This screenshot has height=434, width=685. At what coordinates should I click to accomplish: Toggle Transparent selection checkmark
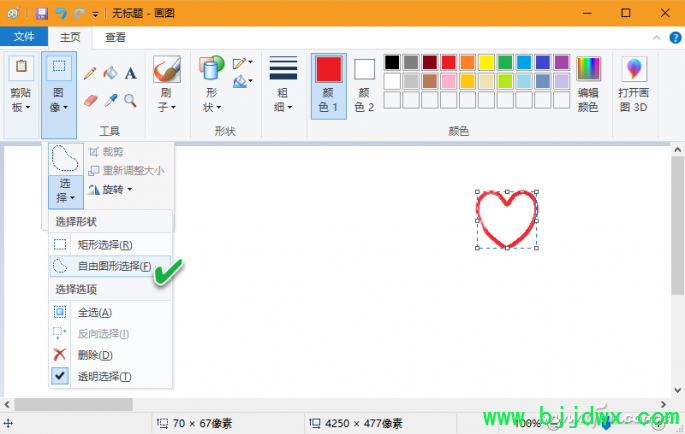tap(60, 376)
